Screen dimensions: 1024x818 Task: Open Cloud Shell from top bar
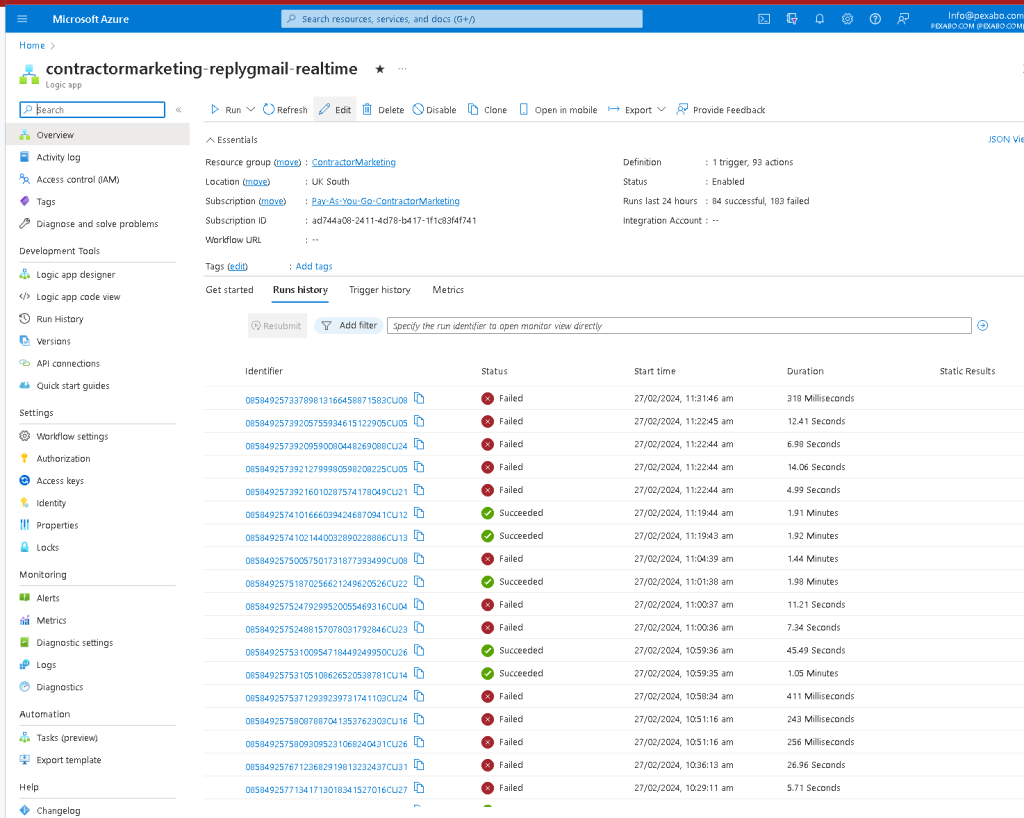click(x=764, y=19)
